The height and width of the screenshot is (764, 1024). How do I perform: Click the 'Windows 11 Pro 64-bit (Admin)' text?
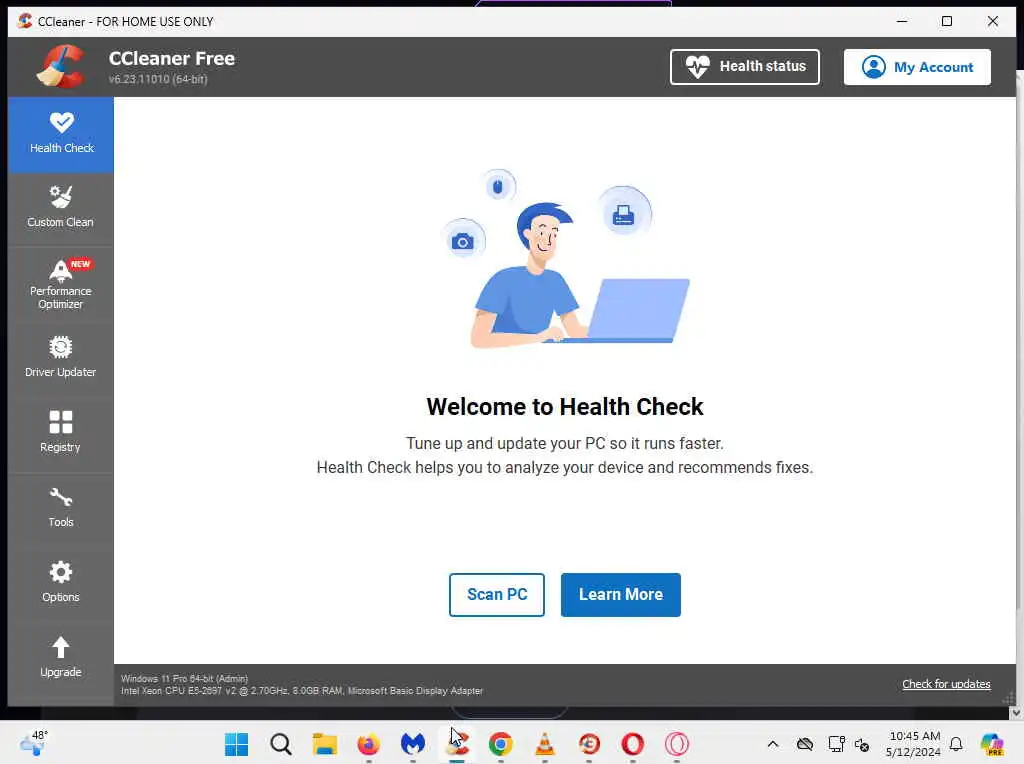[184, 678]
